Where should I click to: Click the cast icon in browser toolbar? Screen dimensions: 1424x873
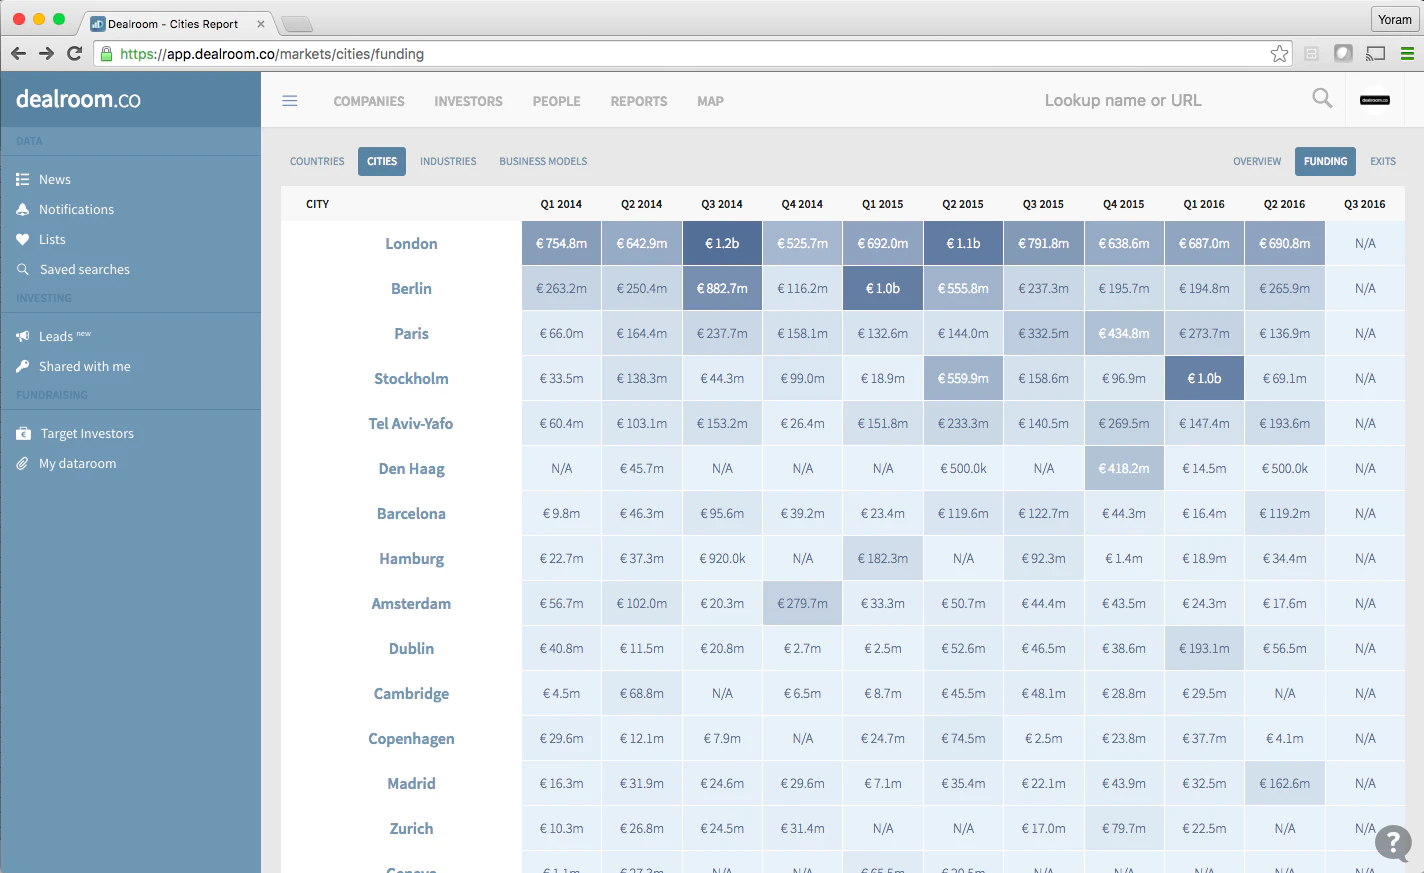[1376, 54]
